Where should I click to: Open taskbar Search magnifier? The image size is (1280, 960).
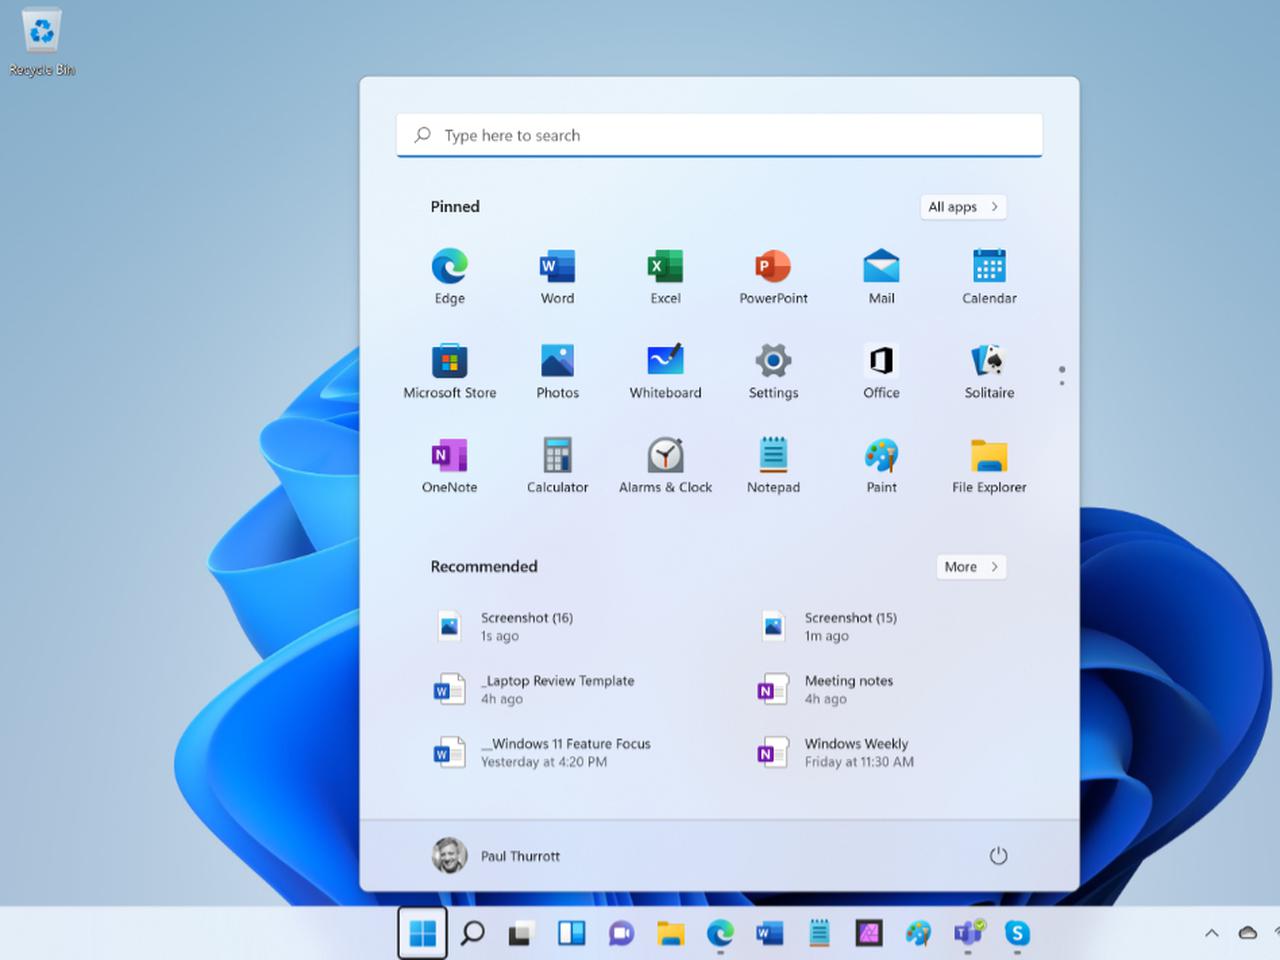472,933
